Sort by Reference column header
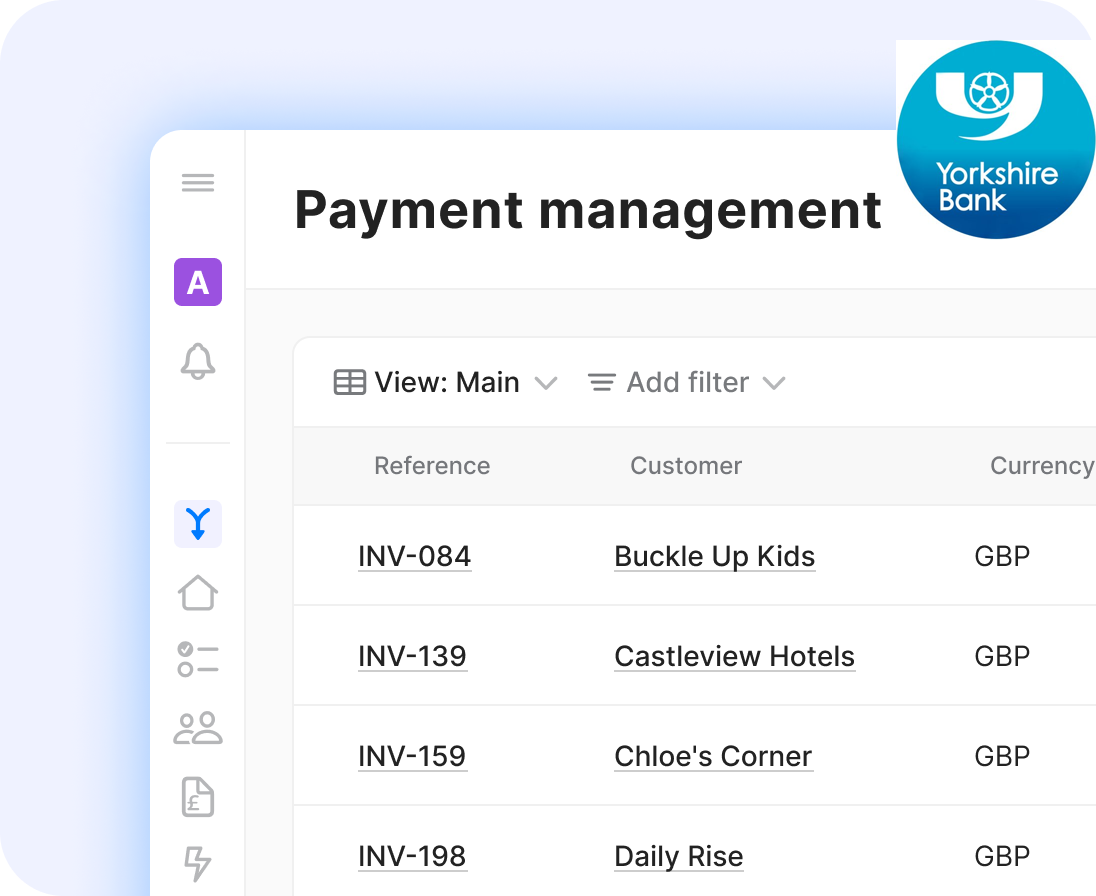 [432, 466]
